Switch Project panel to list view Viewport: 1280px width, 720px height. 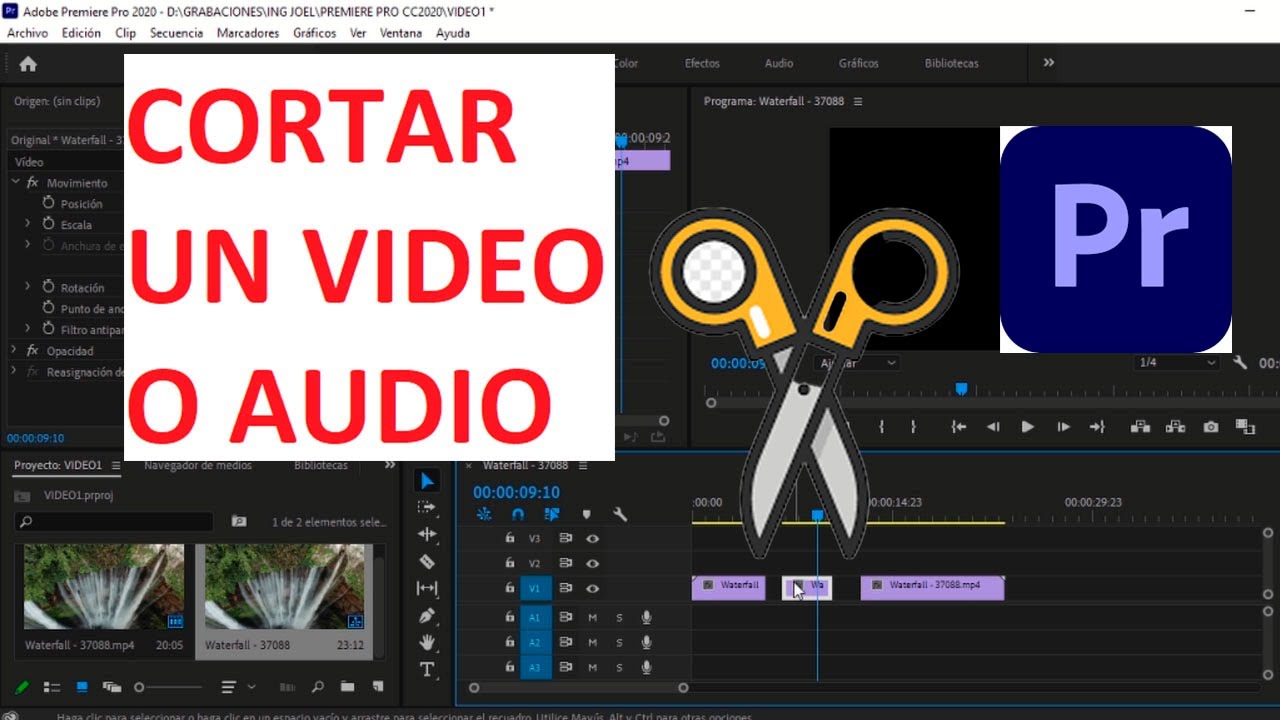[51, 687]
